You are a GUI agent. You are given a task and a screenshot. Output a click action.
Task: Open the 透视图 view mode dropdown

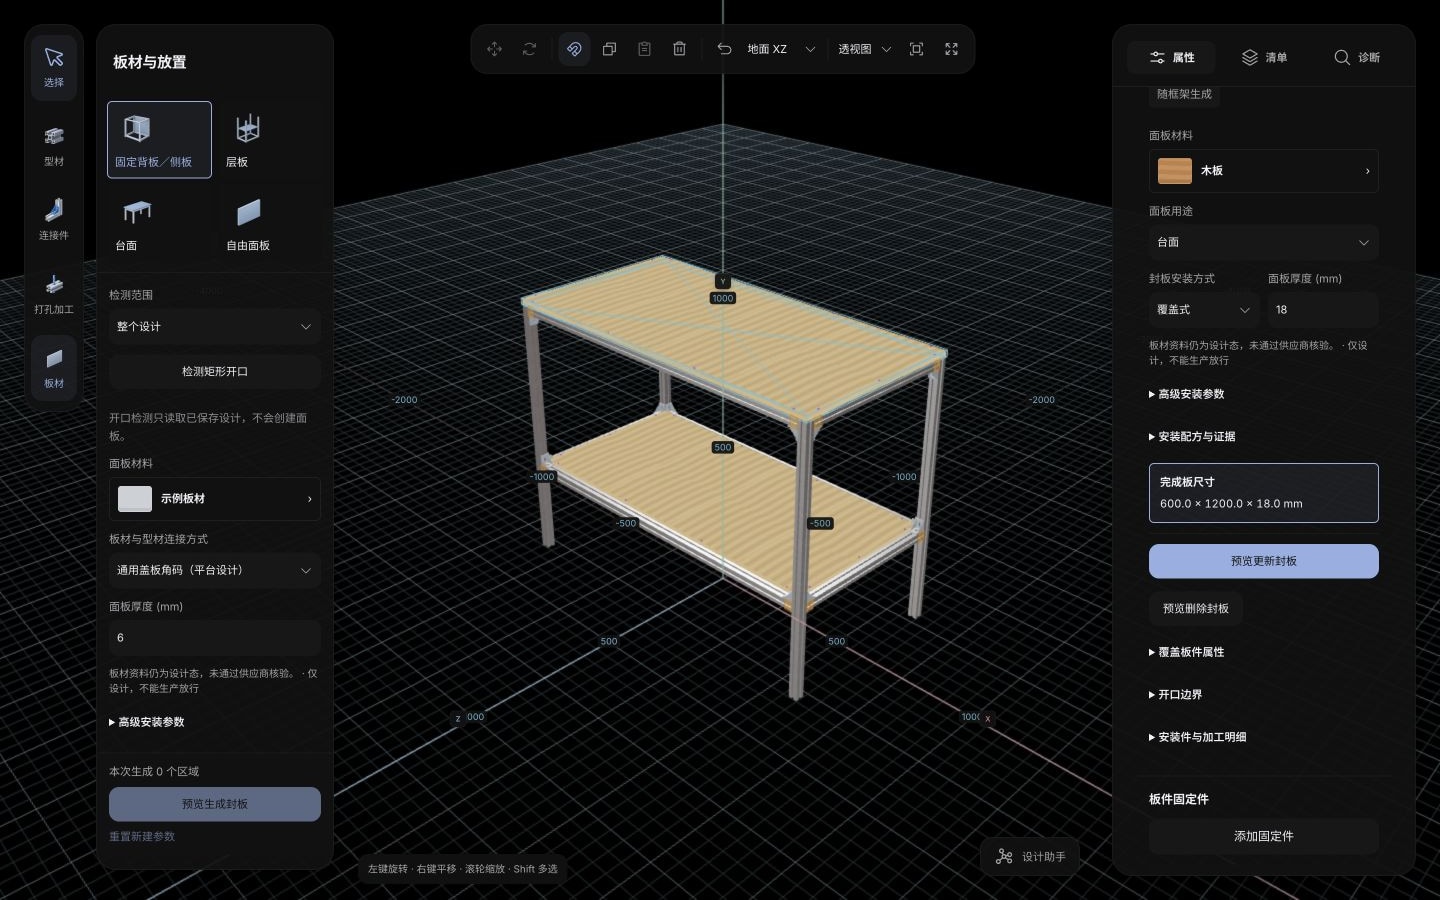(864, 49)
